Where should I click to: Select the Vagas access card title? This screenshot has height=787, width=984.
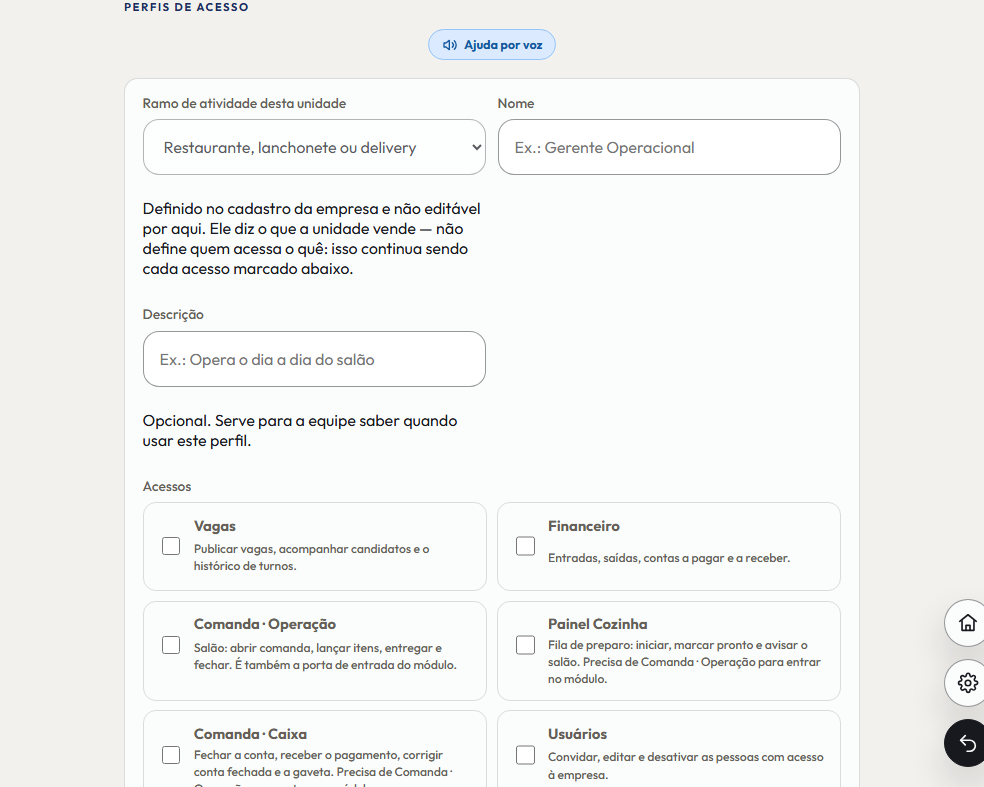pos(215,527)
